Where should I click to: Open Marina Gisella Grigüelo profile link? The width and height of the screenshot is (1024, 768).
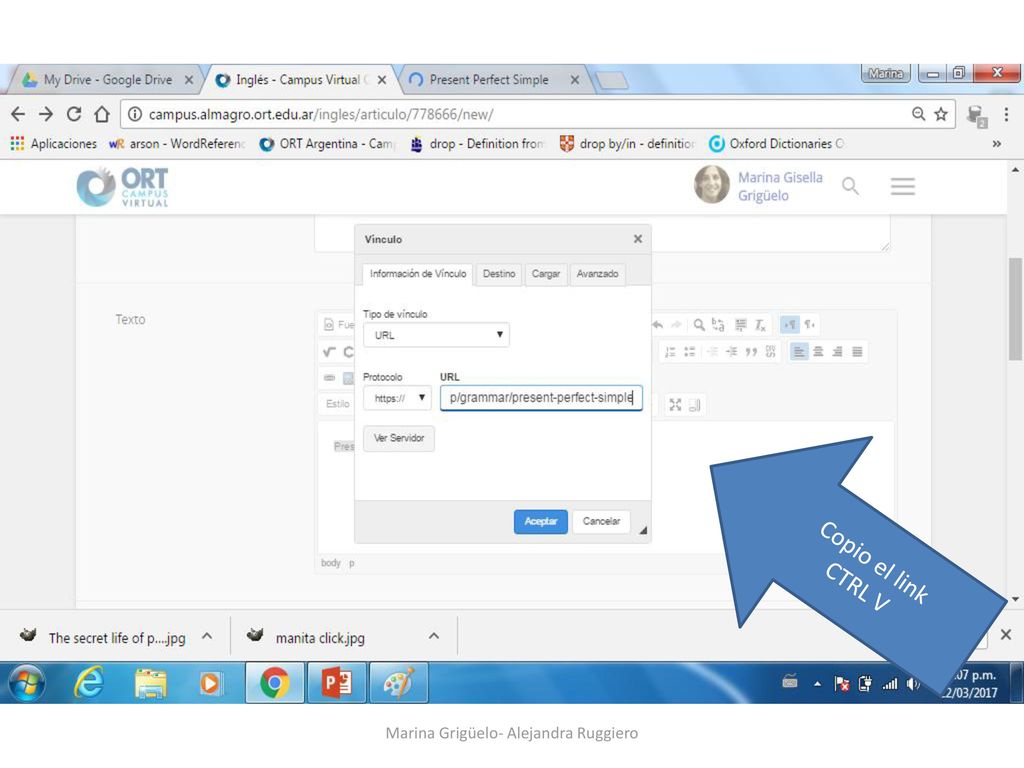pos(780,186)
